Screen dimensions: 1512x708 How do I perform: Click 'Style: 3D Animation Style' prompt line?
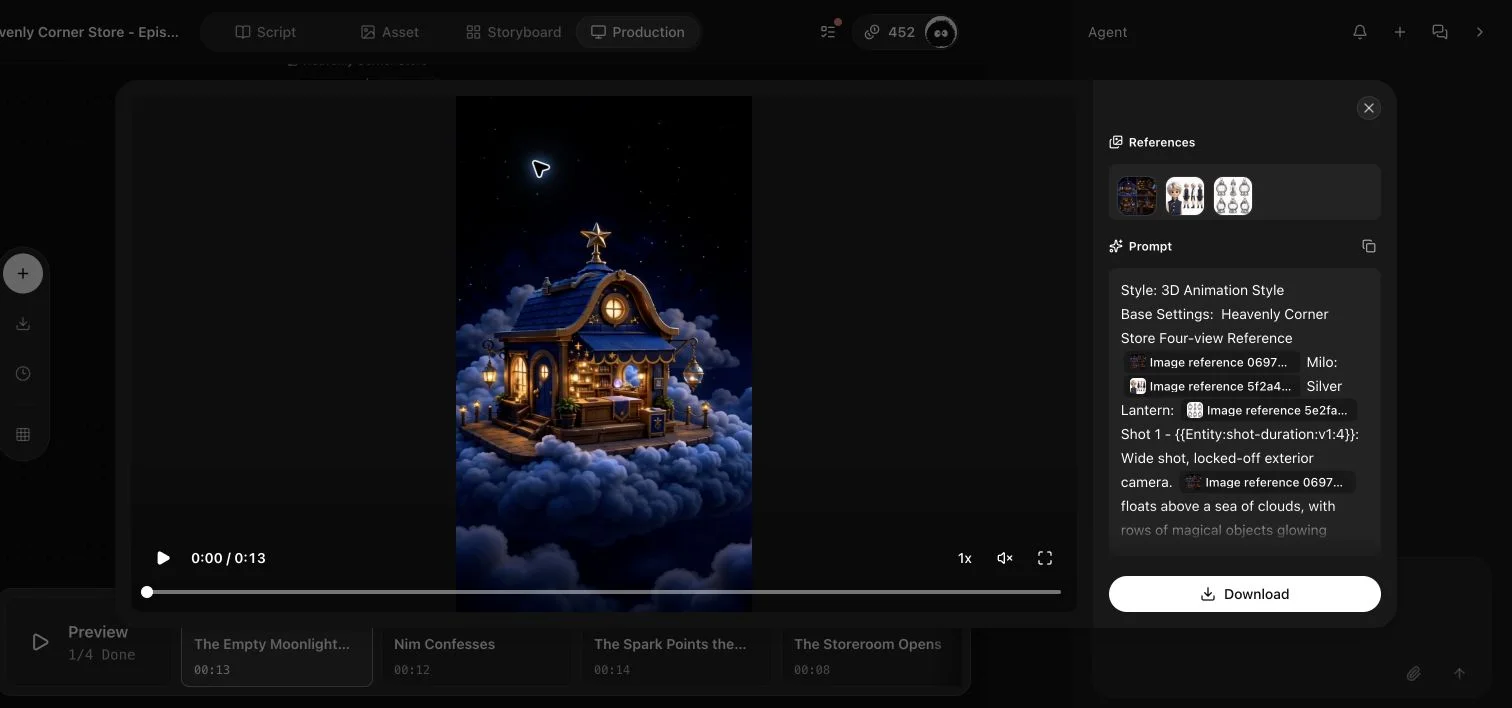[1202, 290]
